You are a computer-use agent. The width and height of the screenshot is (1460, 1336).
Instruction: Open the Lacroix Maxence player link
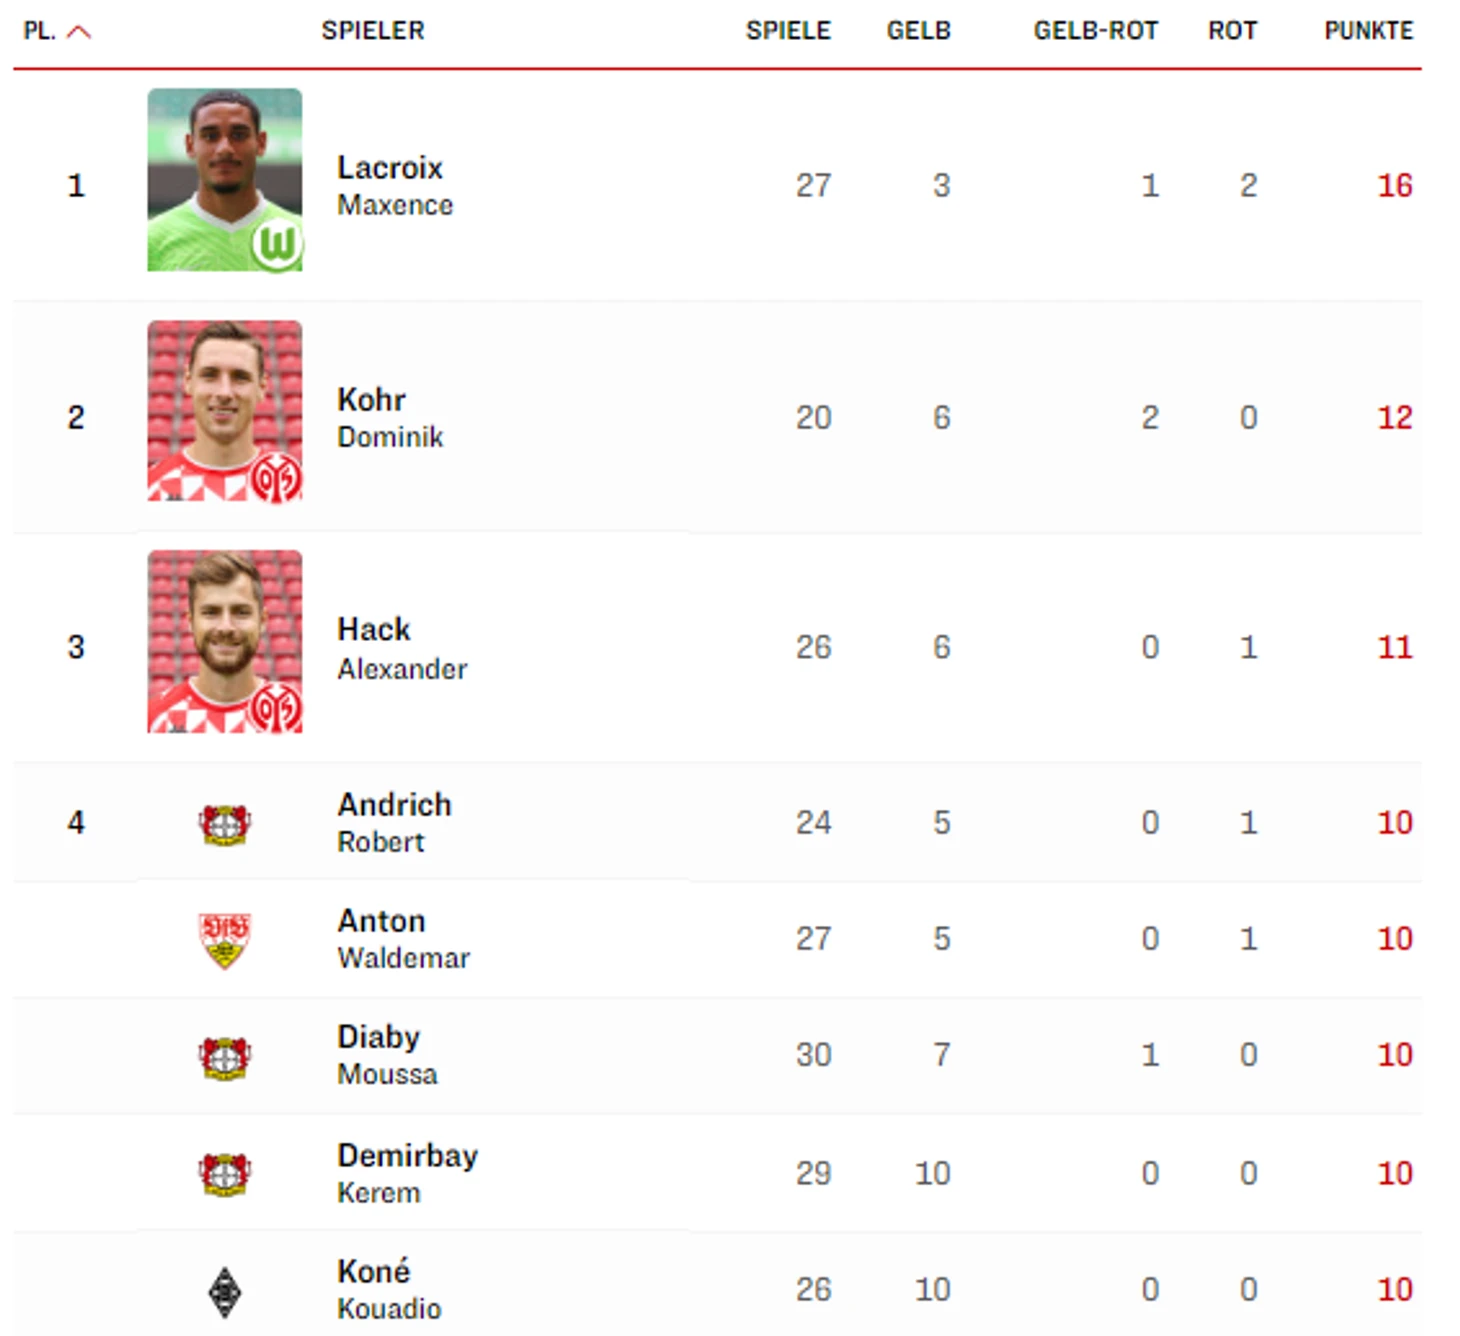(395, 185)
